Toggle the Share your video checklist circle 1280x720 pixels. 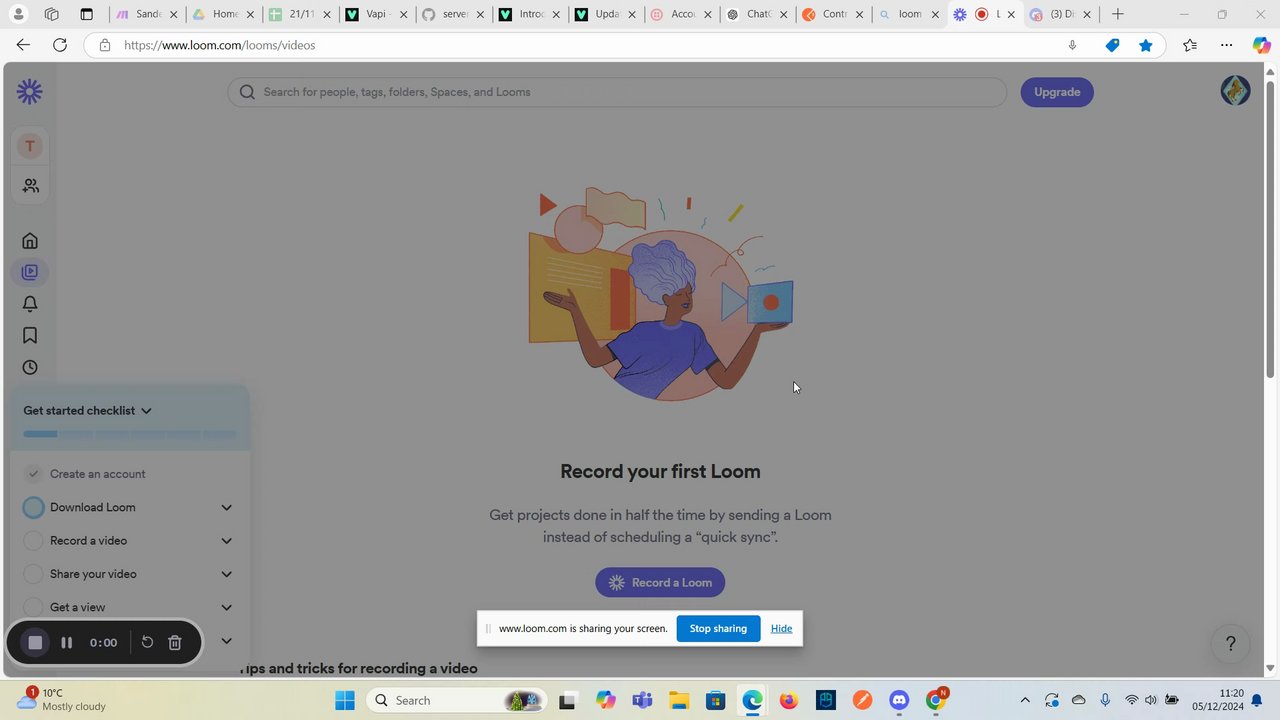click(34, 574)
